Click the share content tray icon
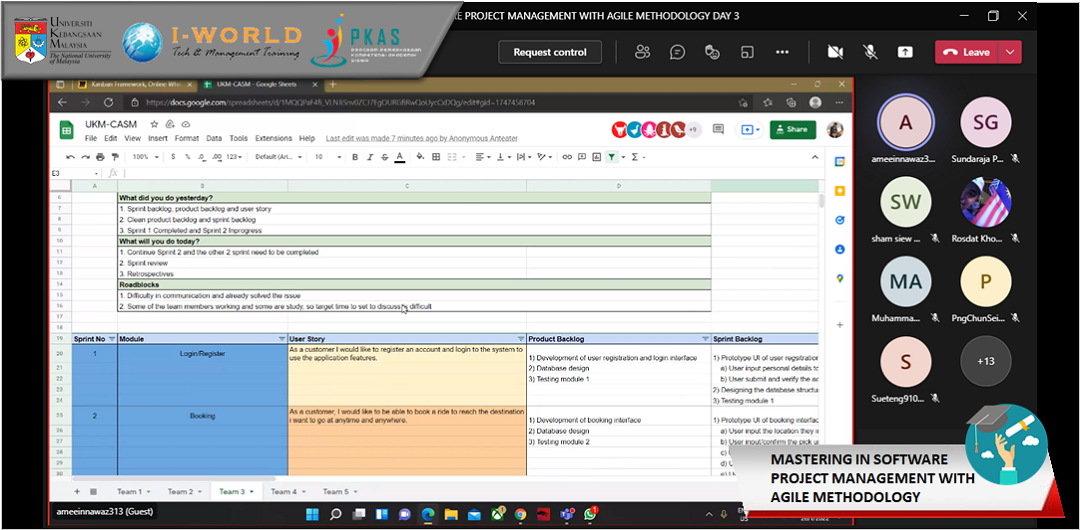 coord(904,52)
